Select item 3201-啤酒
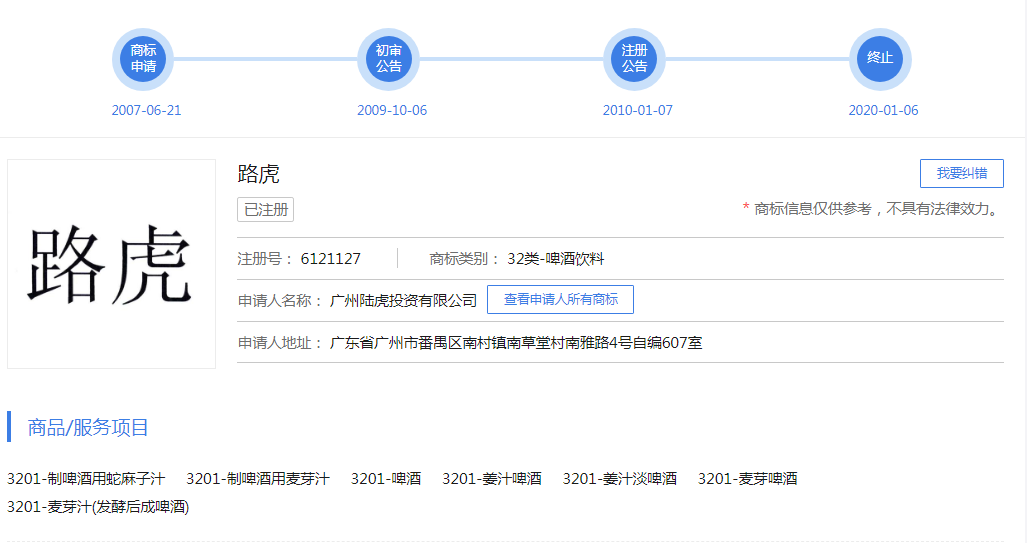 click(x=386, y=479)
